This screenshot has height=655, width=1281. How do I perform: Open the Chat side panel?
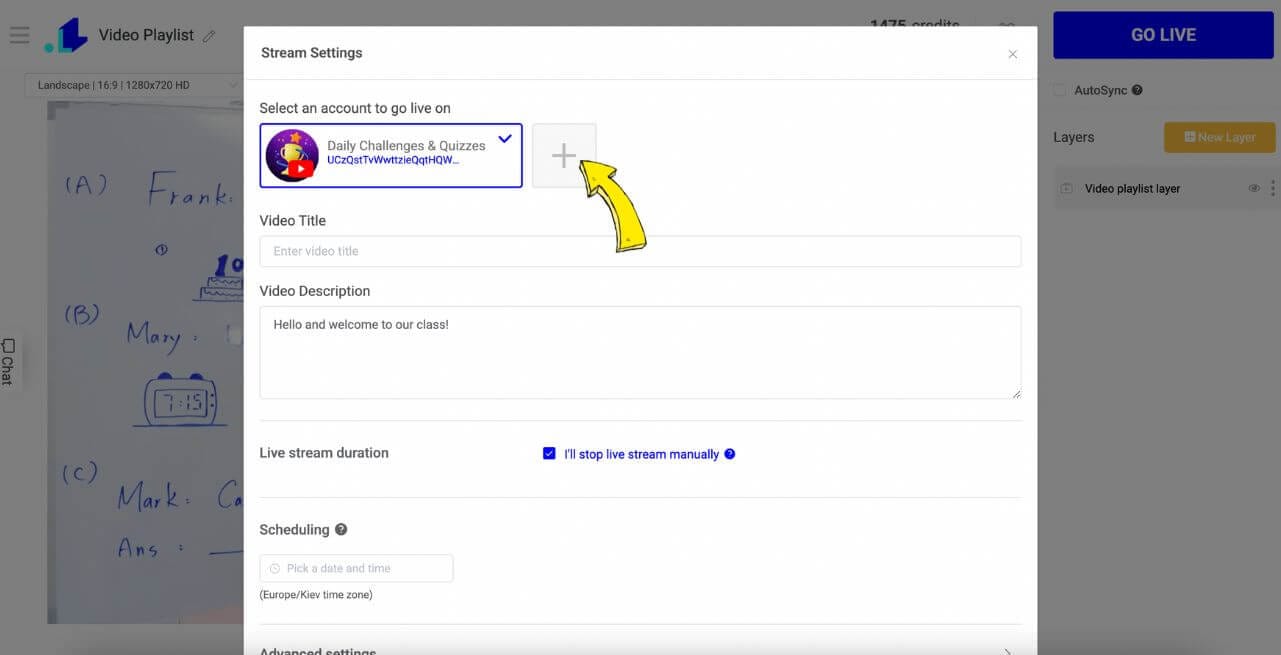(x=8, y=362)
